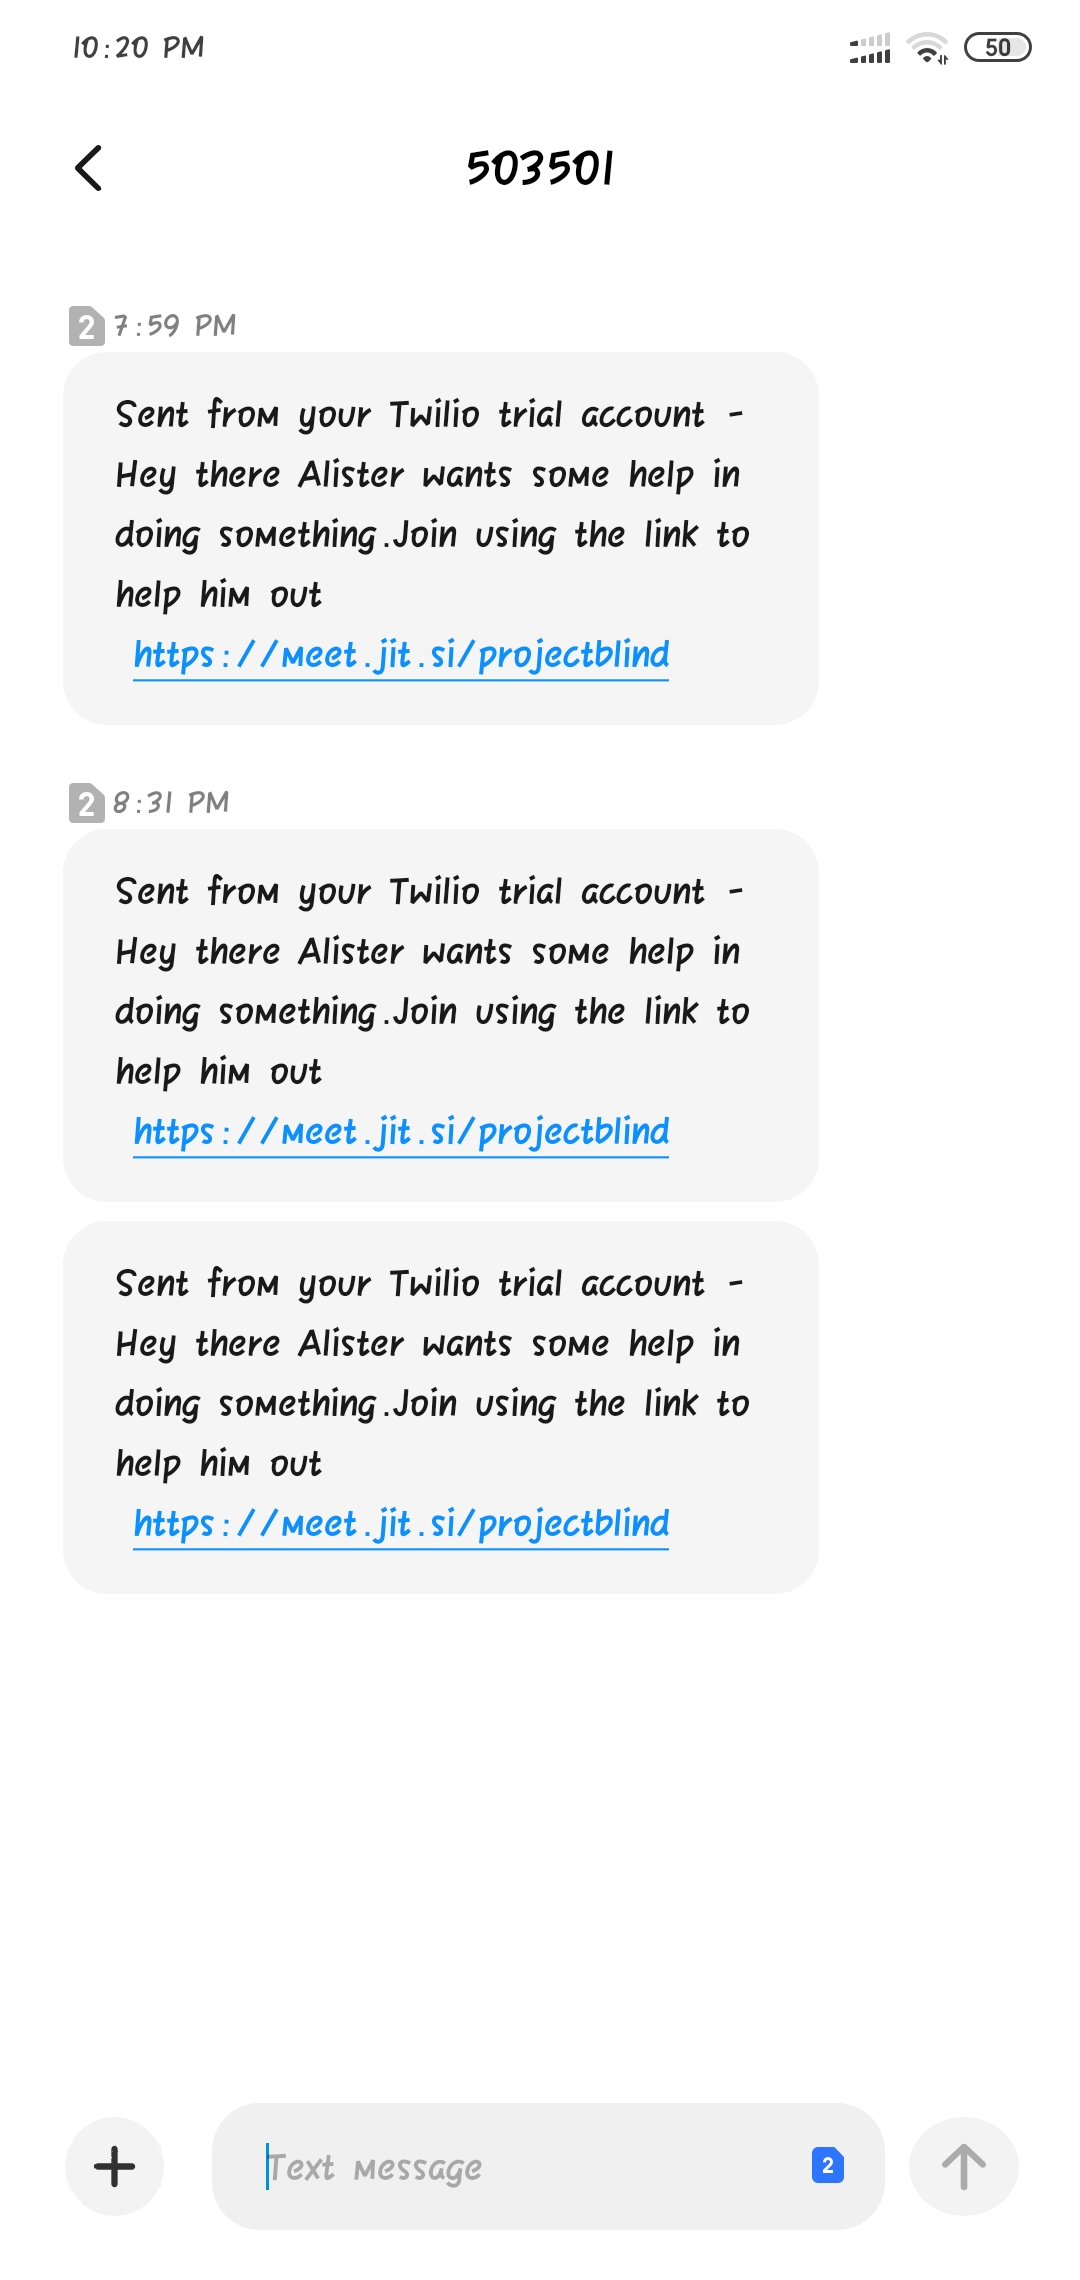Screen dimensions: 1080x2280
Task: Tap the 10:20 PM status bar clock
Action: click(x=138, y=47)
